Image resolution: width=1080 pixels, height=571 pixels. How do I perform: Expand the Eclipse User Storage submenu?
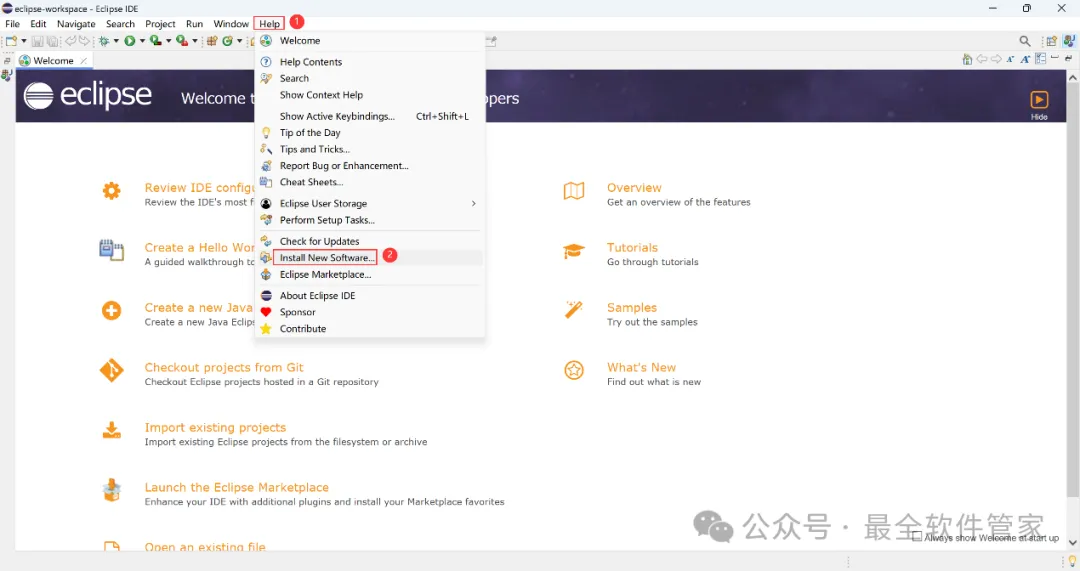pyautogui.click(x=473, y=204)
